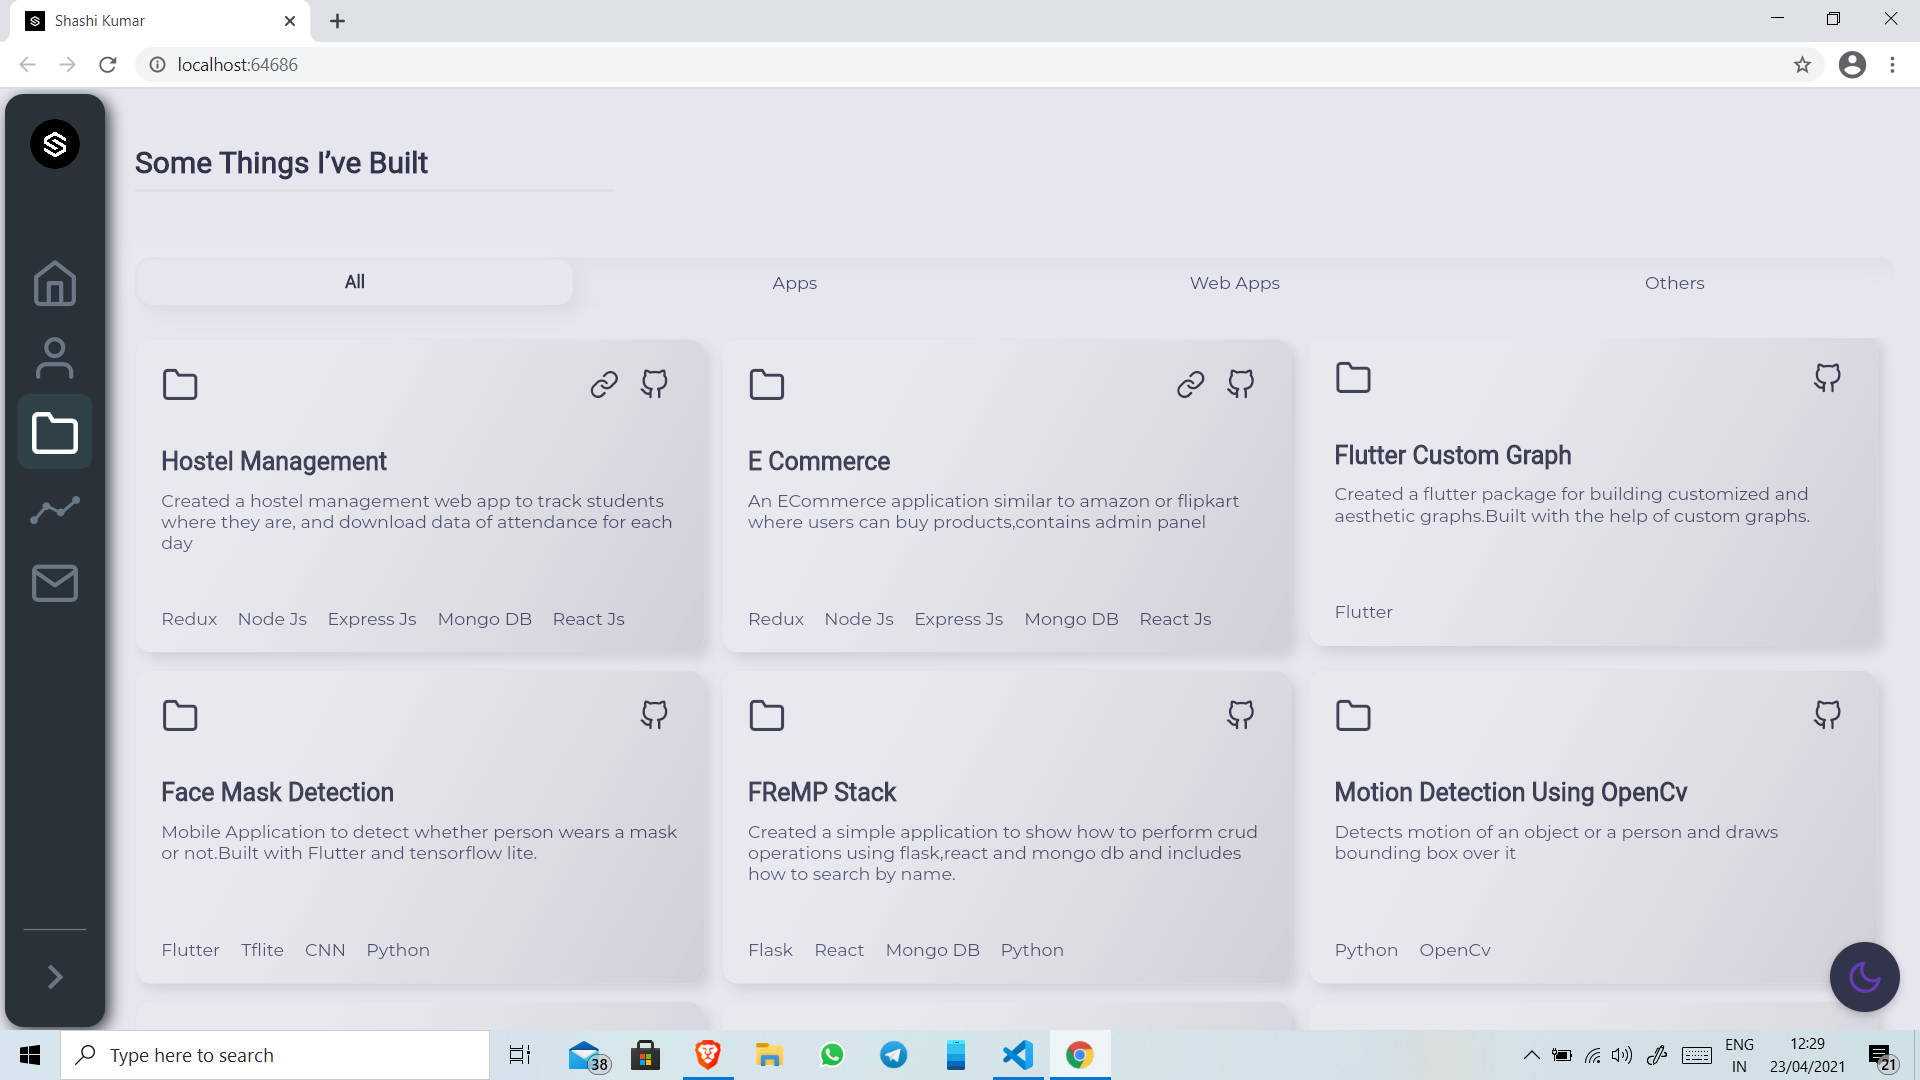Select the Others filter tab
The image size is (1920, 1080).
(1674, 283)
